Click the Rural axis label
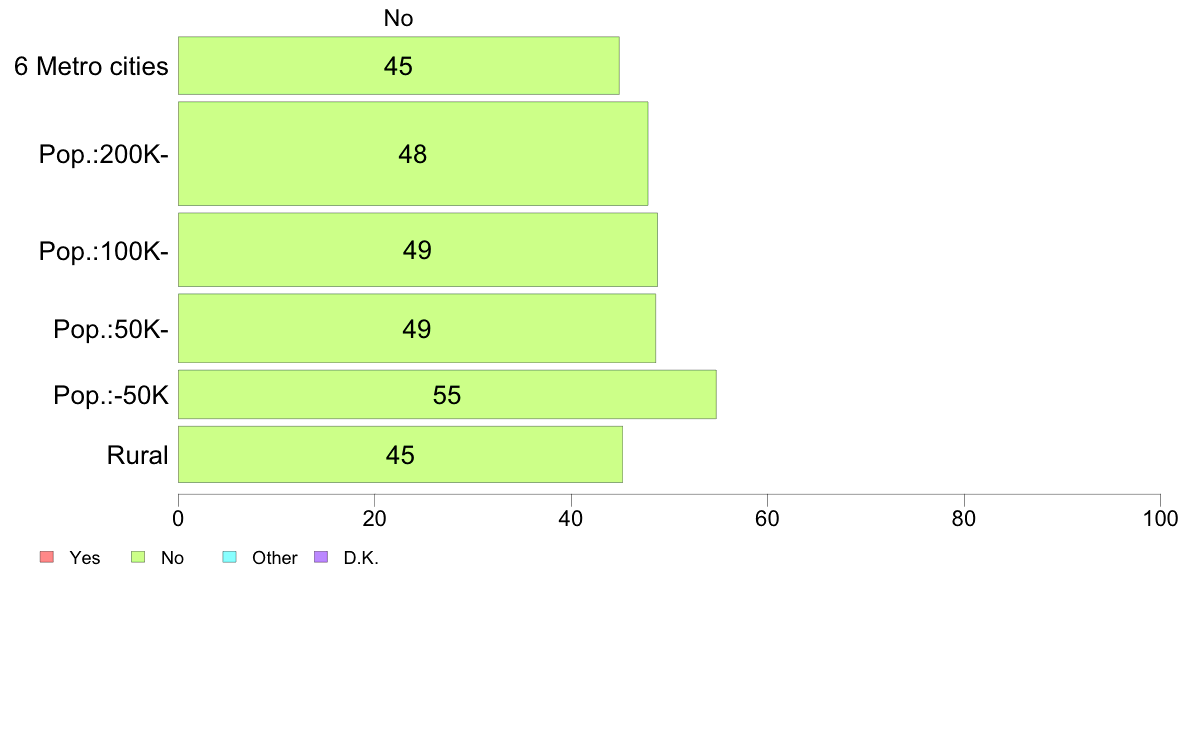 (x=137, y=456)
